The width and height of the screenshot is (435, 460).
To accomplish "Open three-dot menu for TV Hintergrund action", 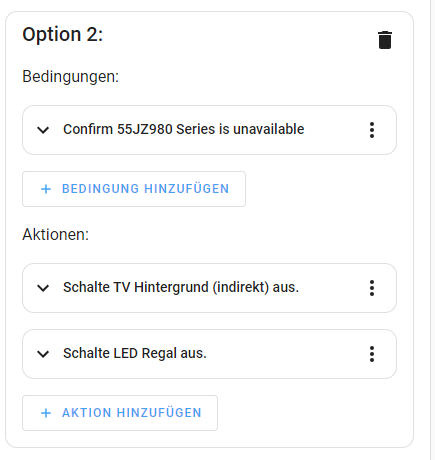I will pyautogui.click(x=372, y=288).
